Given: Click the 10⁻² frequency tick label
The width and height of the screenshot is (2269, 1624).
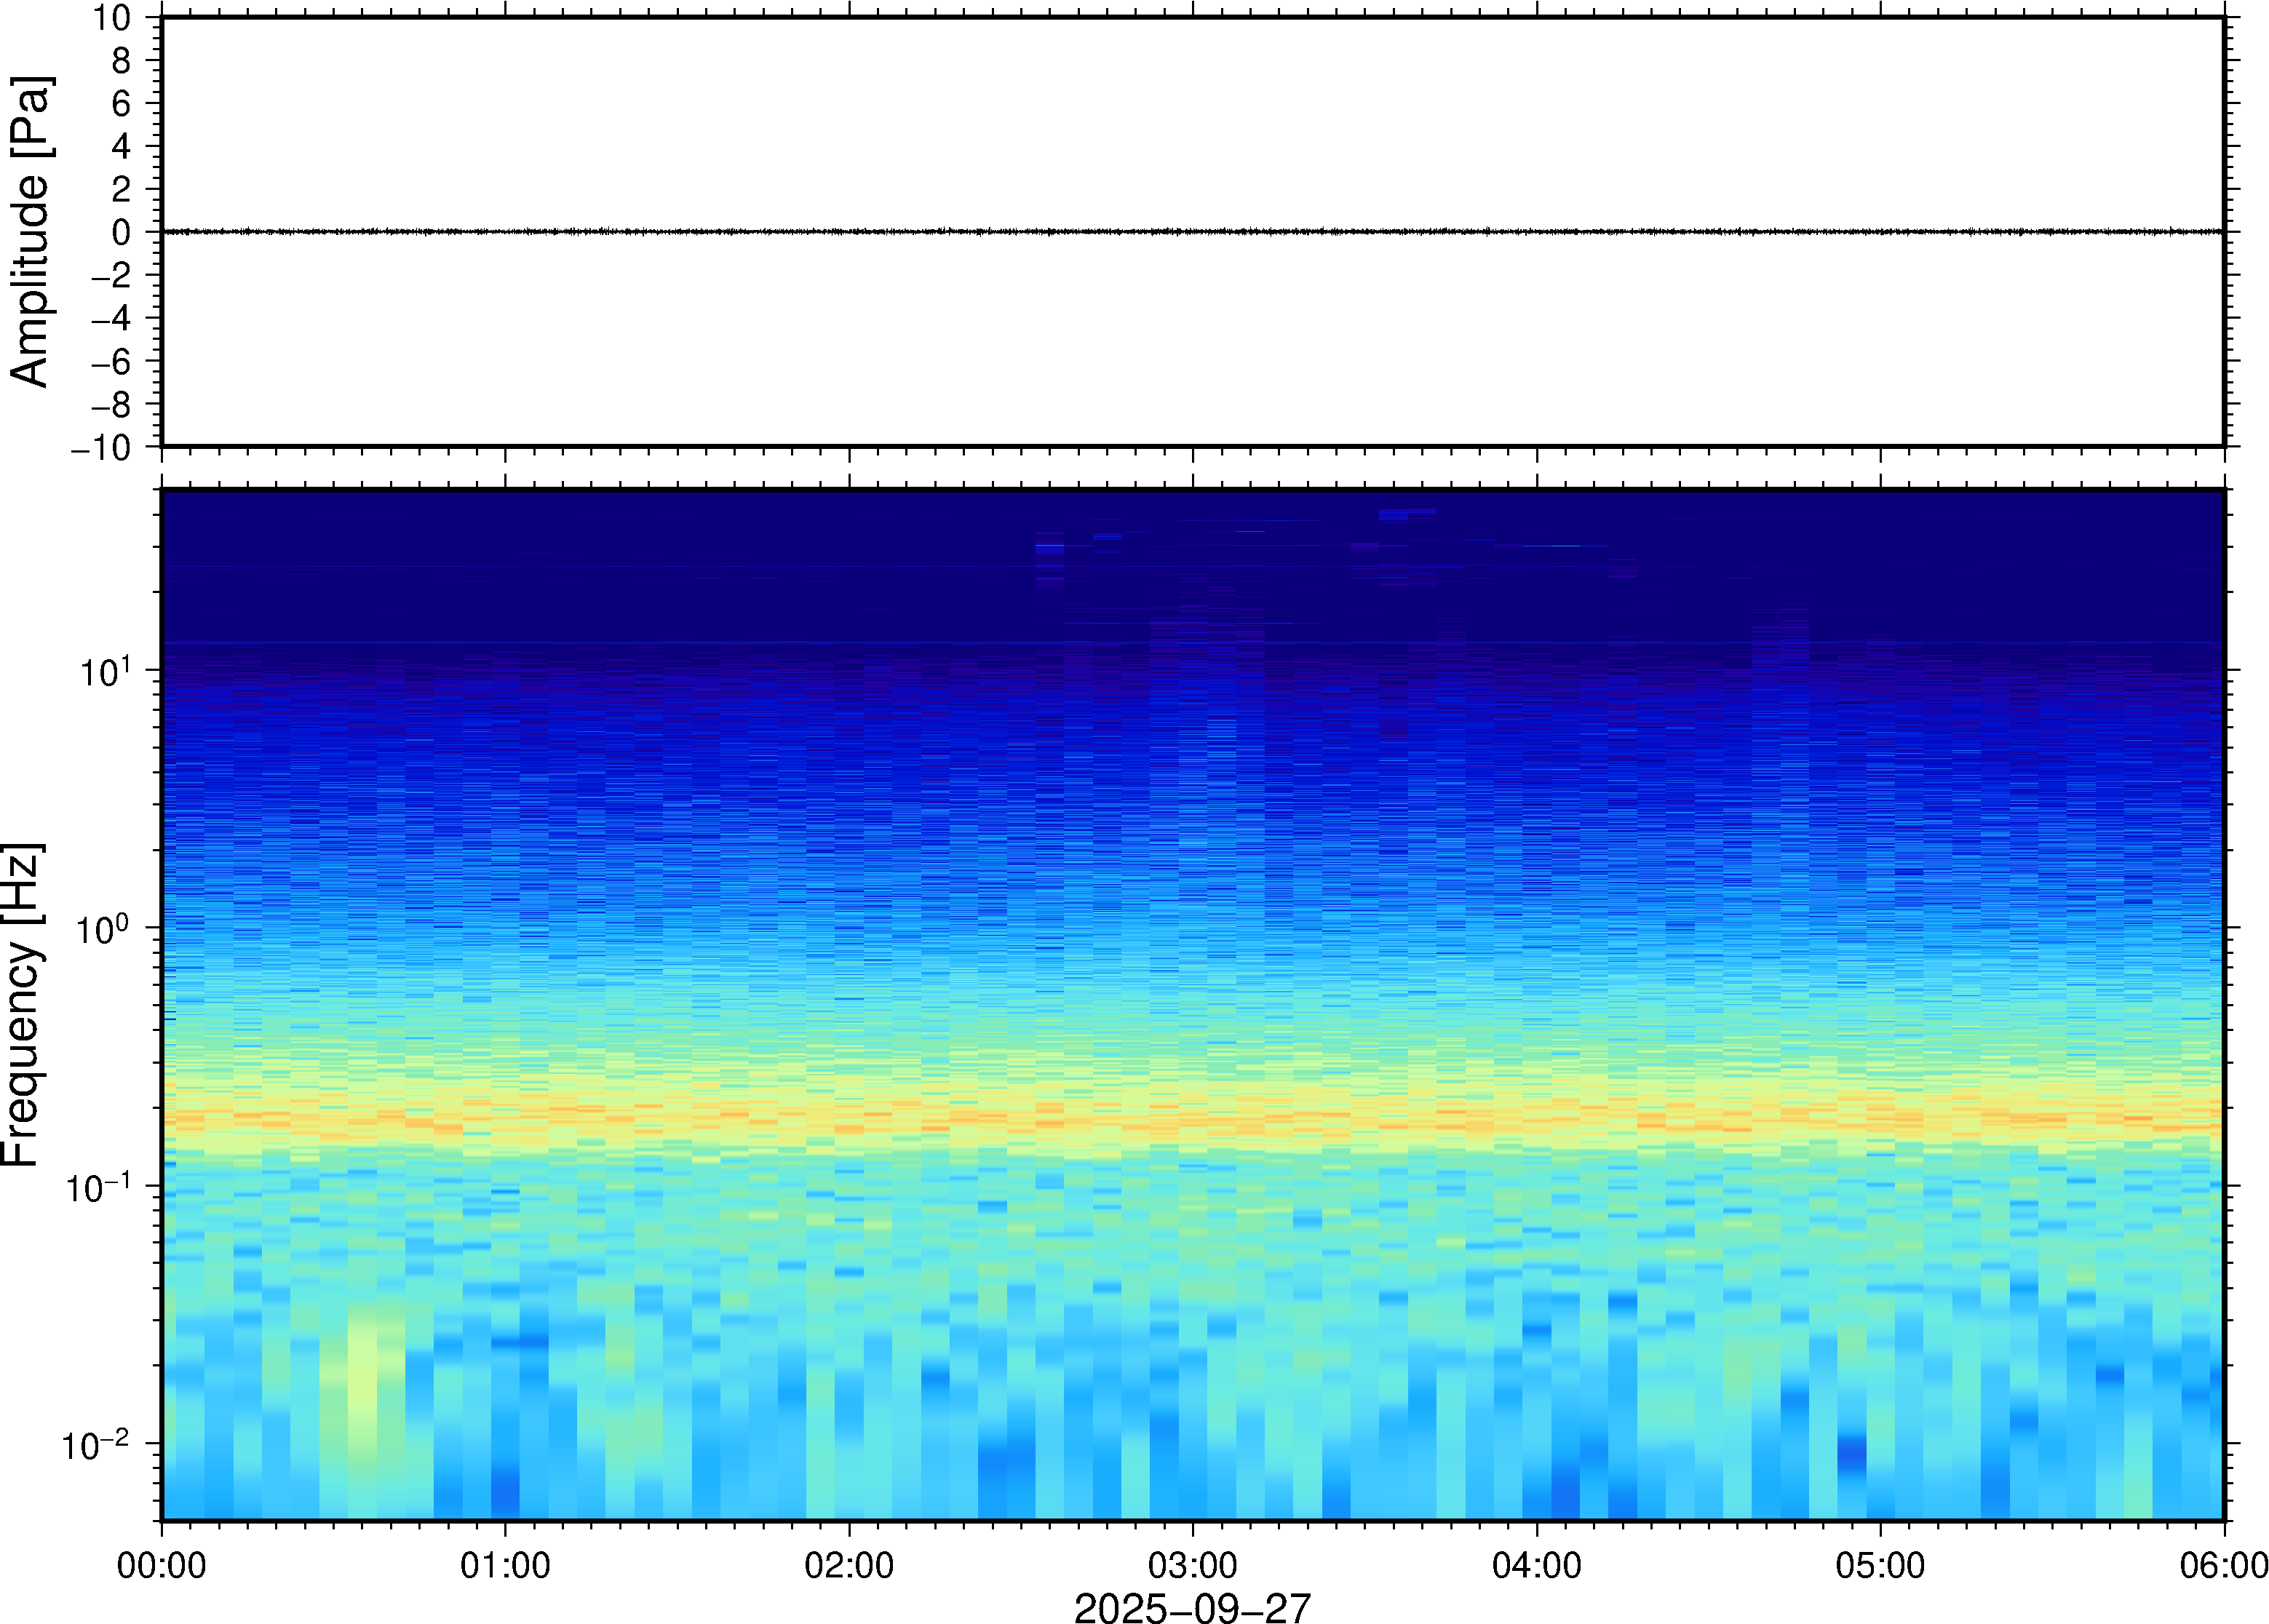Looking at the screenshot, I should click(x=96, y=1446).
